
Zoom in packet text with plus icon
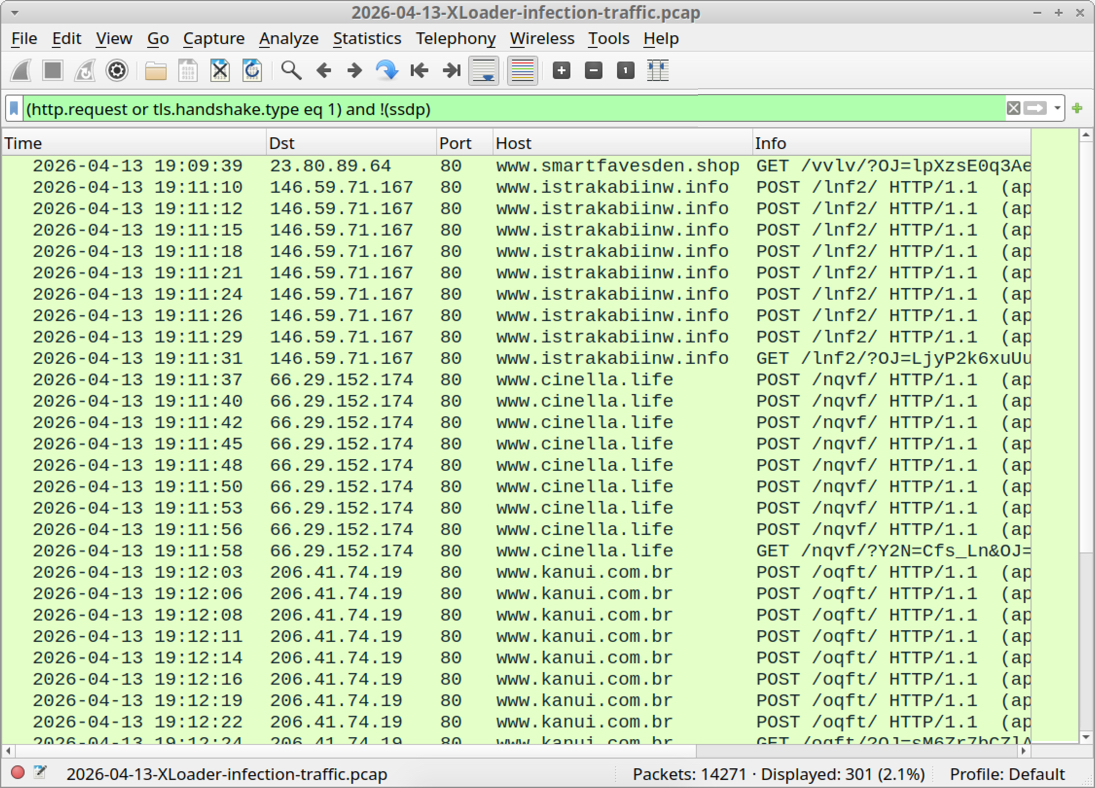point(562,71)
